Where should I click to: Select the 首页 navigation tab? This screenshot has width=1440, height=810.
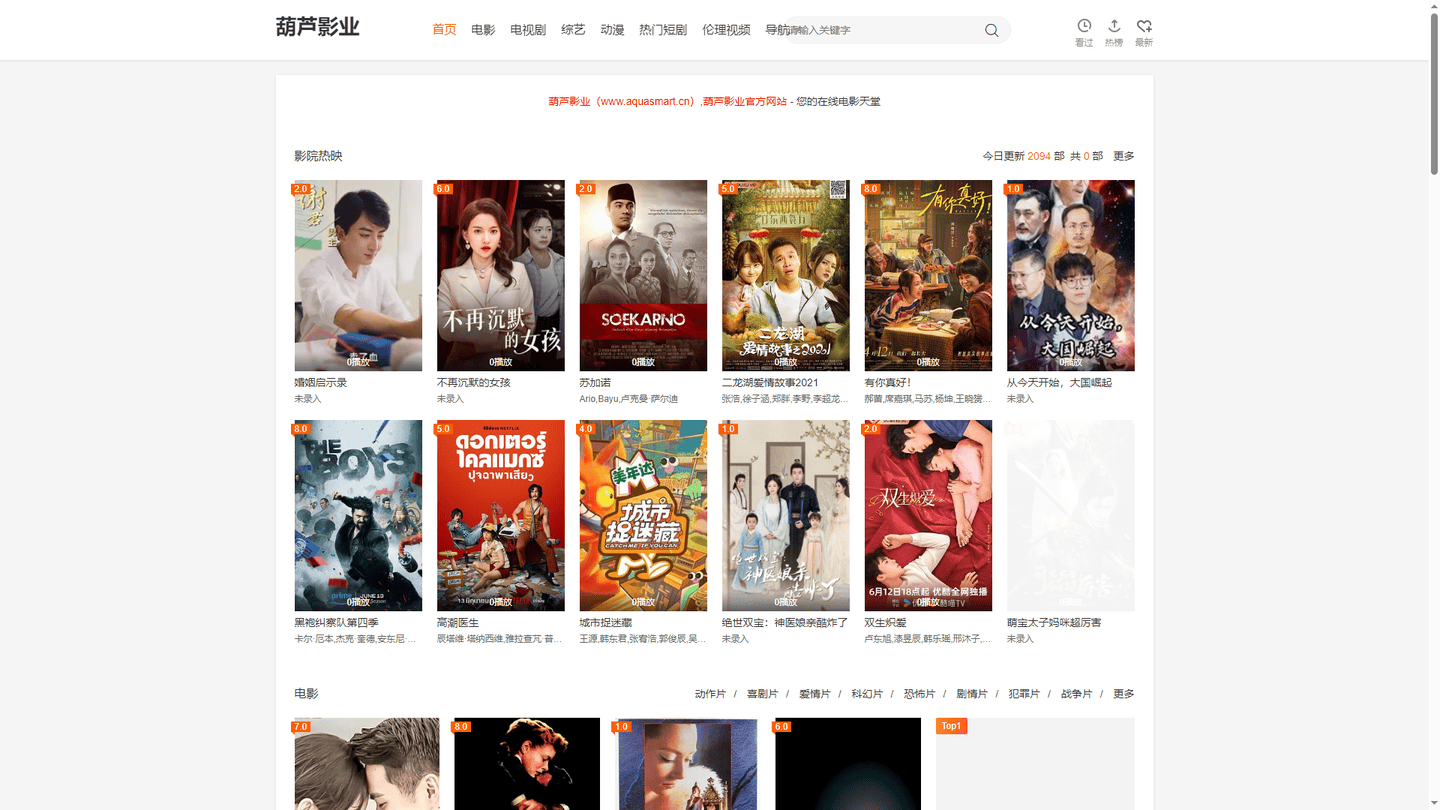tap(444, 30)
